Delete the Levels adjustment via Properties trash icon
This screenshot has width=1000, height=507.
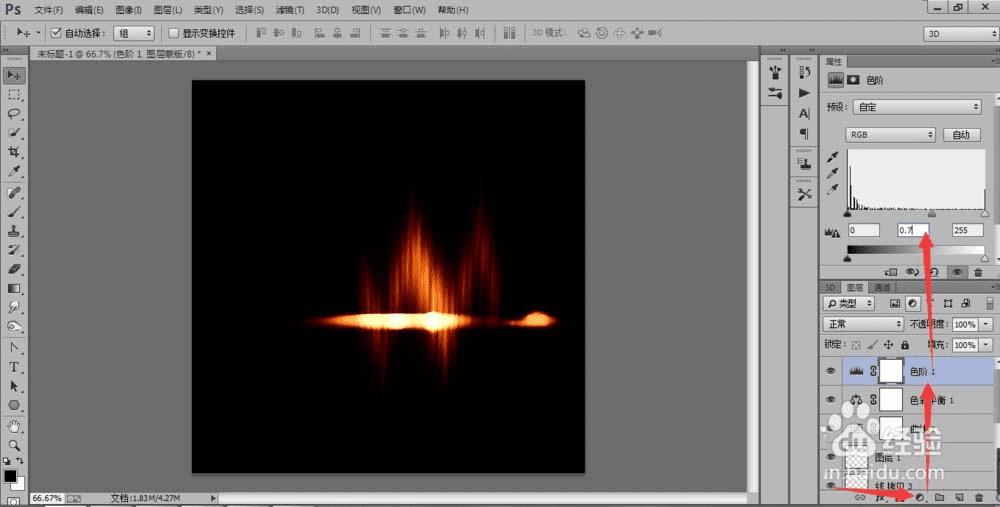(x=978, y=272)
